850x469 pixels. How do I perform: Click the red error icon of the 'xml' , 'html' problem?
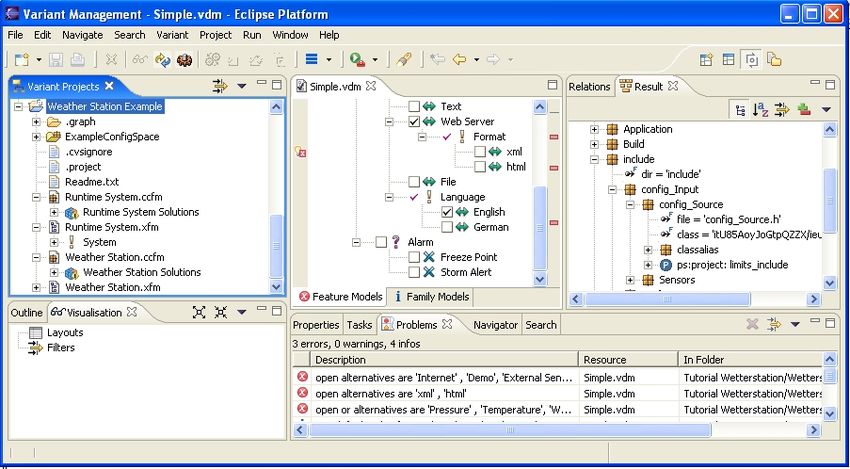click(x=302, y=393)
